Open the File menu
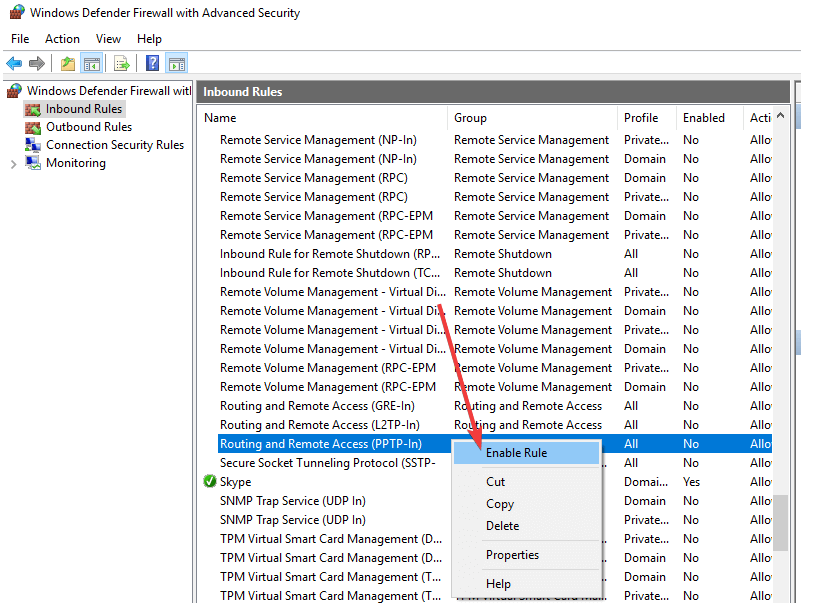This screenshot has height=603, width=824. point(20,39)
